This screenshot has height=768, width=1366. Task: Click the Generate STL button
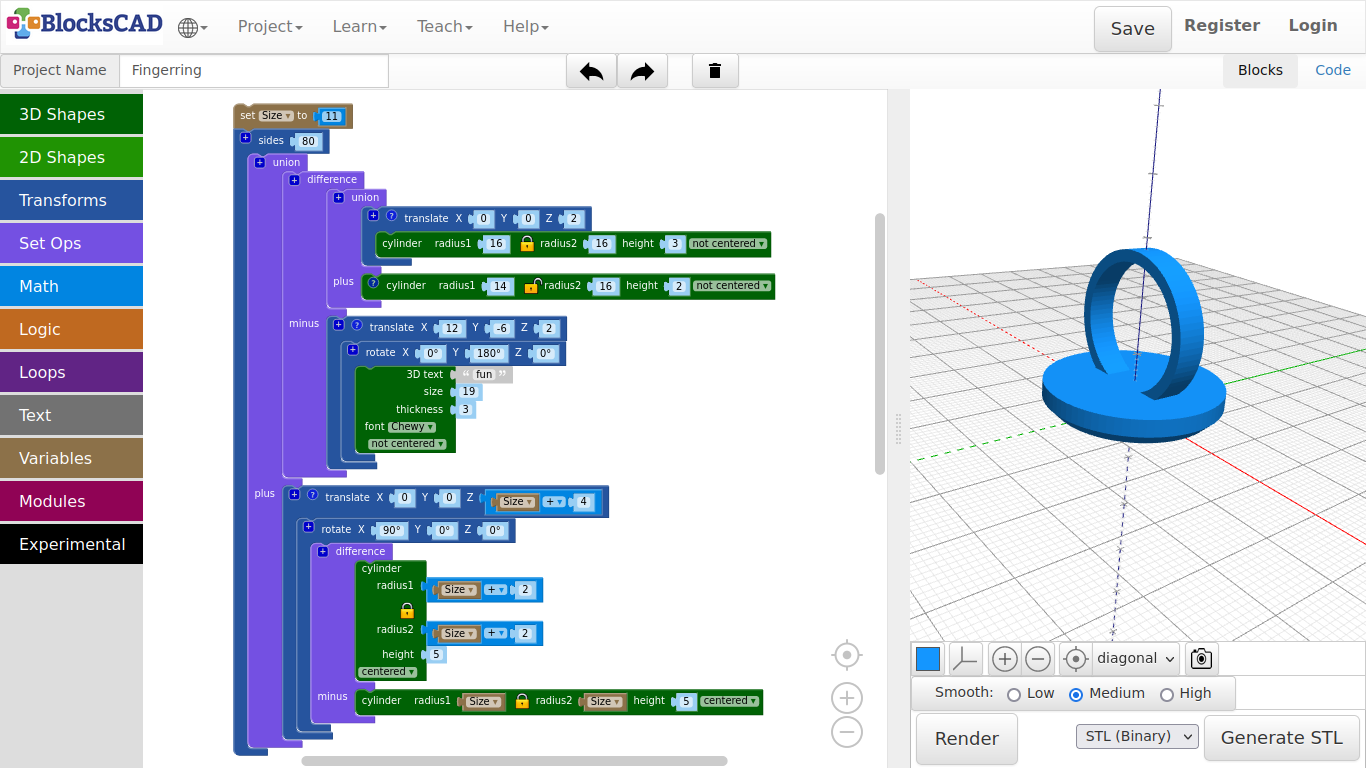(x=1281, y=738)
